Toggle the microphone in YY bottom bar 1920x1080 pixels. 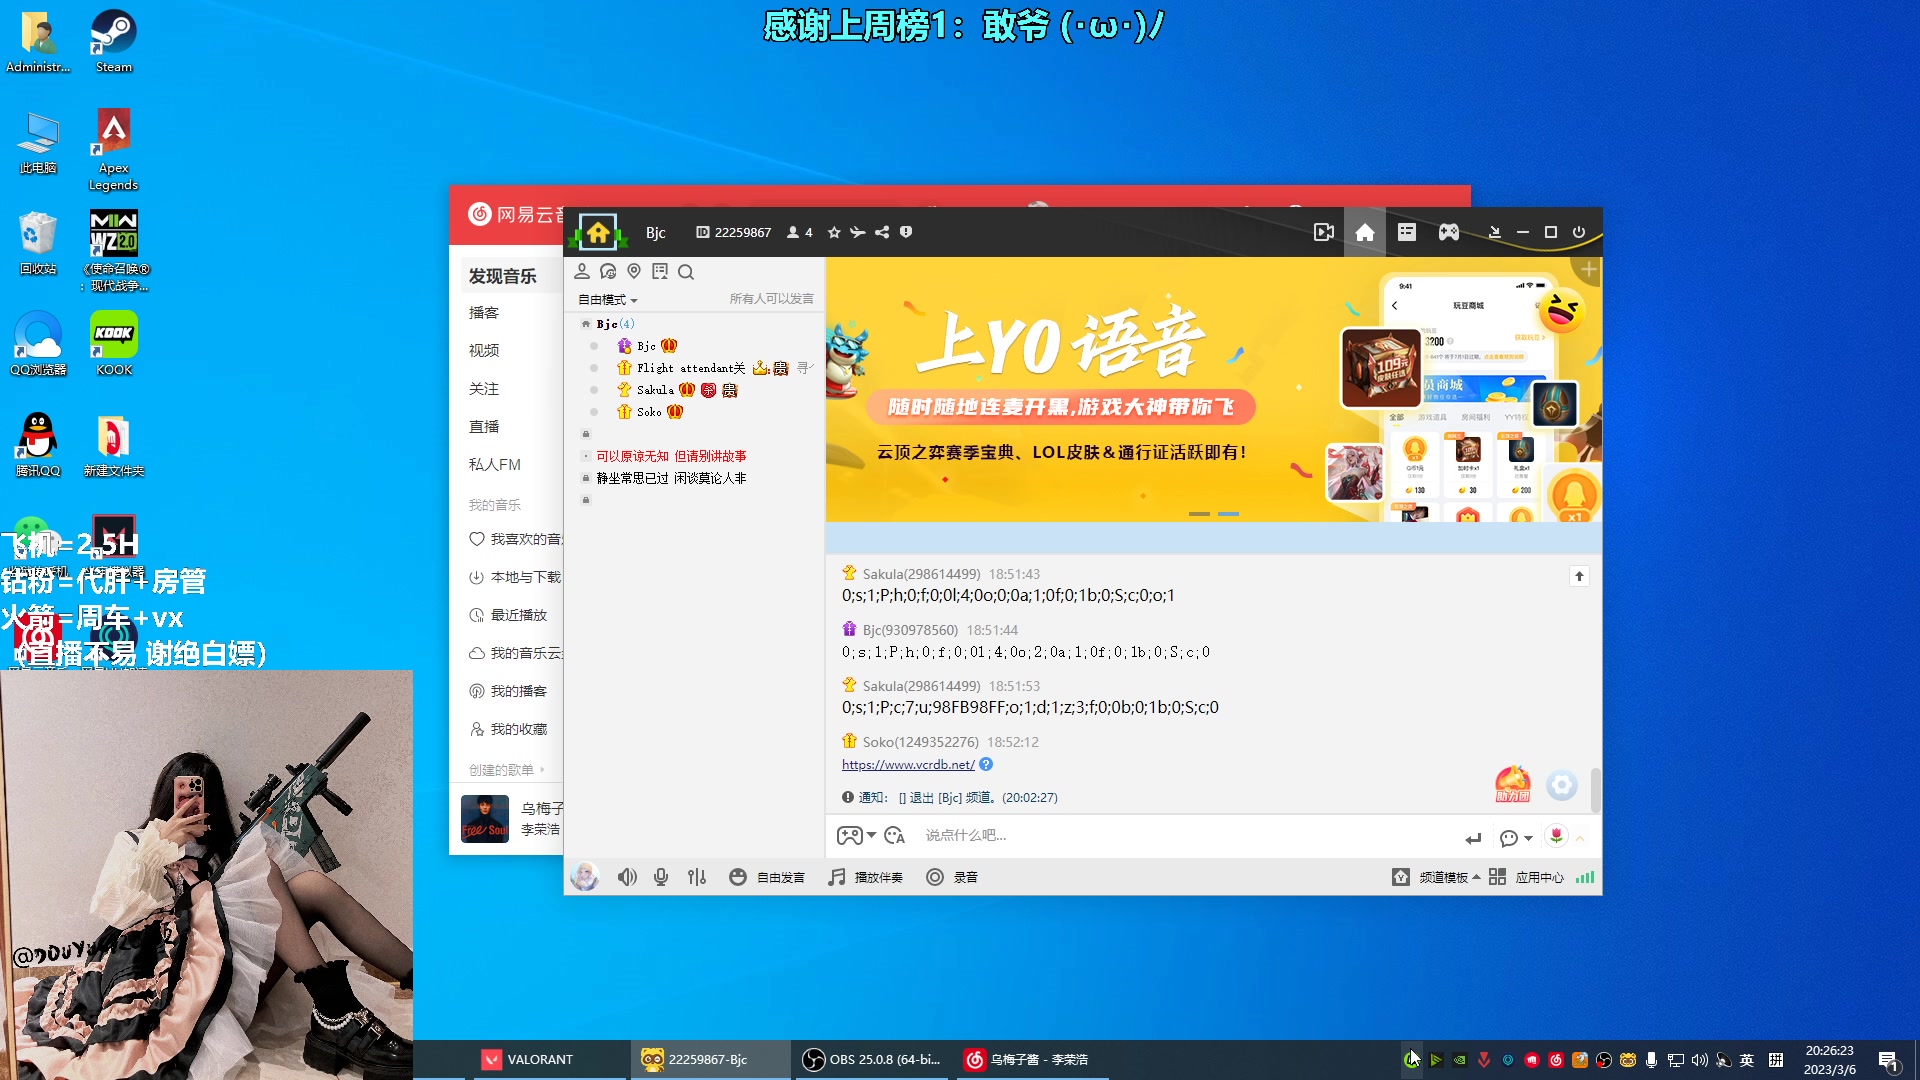pos(661,877)
